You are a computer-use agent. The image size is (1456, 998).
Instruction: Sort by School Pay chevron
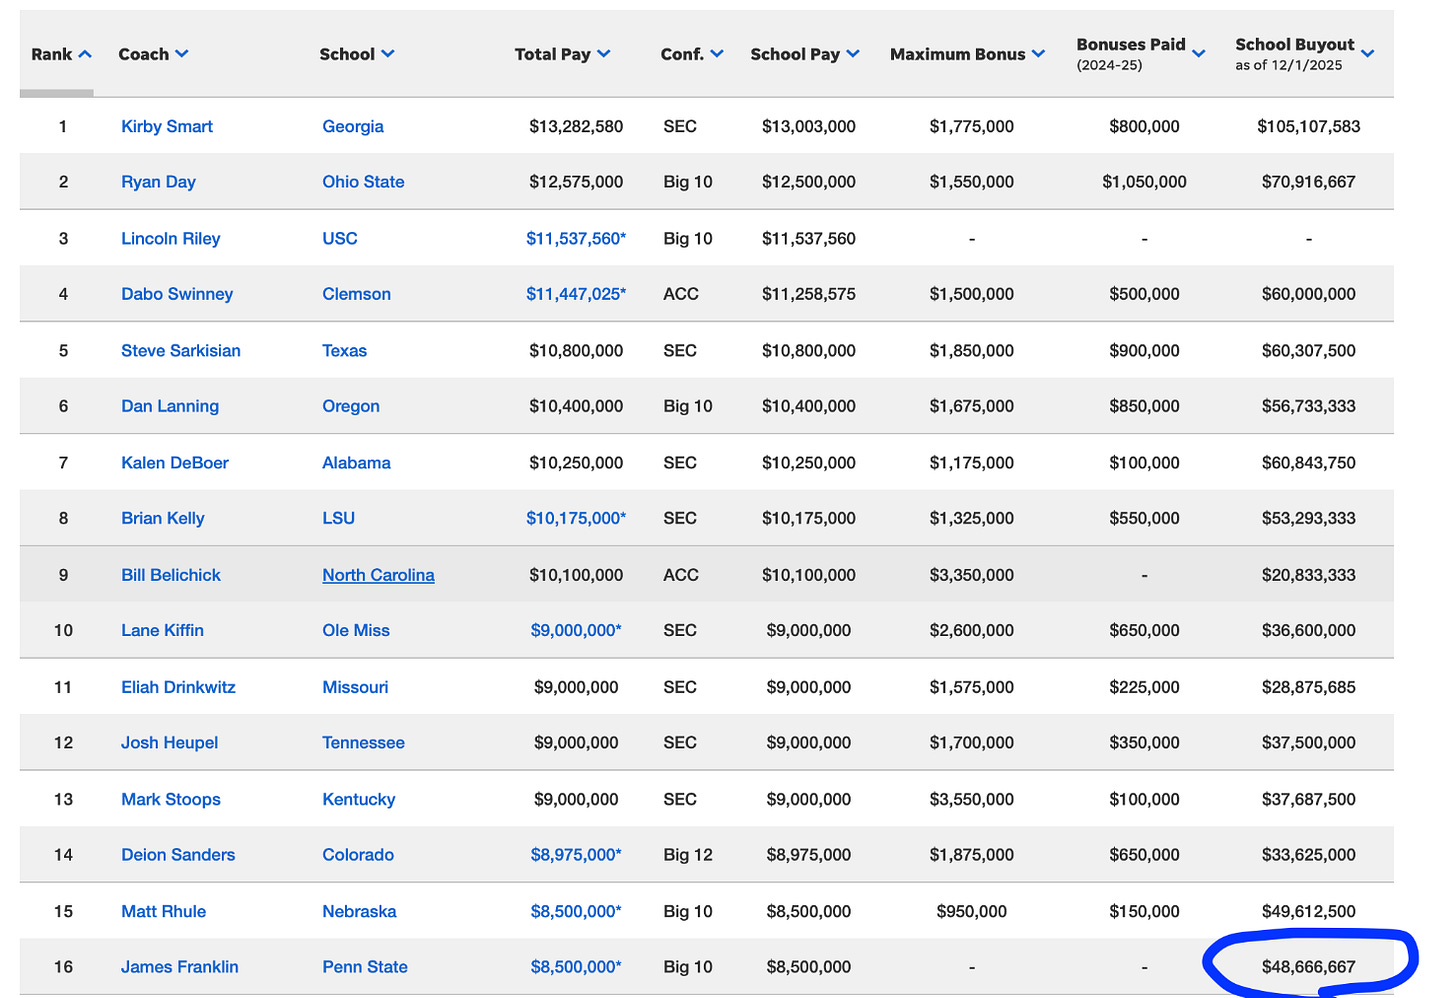click(x=853, y=54)
